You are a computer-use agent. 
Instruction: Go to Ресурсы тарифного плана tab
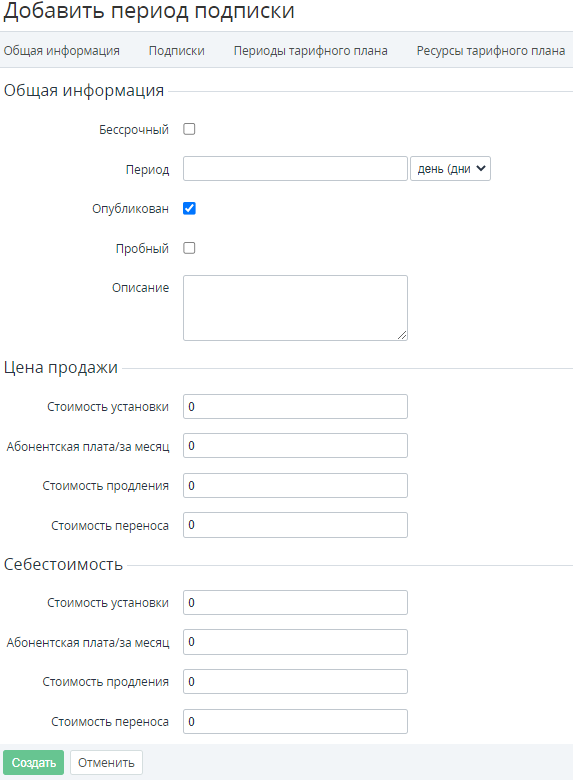(x=491, y=50)
